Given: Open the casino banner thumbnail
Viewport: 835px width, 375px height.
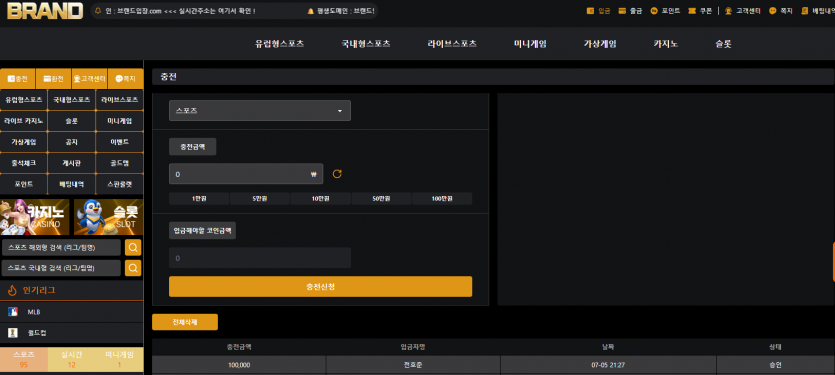Looking at the screenshot, I should 35,217.
